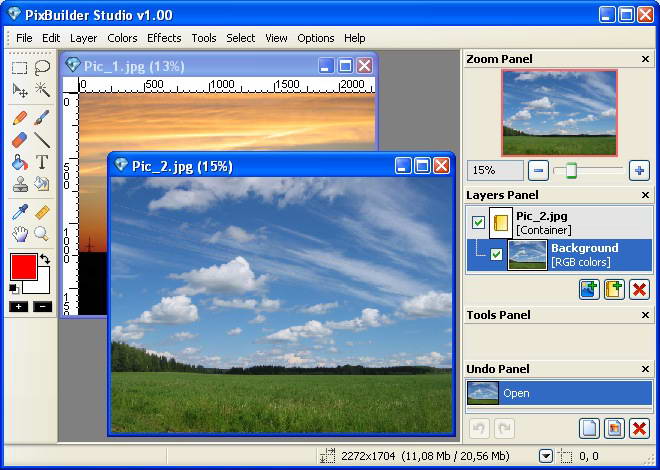Screen dimensions: 660x470
Task: Select the Open entry in Undo Panel
Action: click(x=559, y=393)
